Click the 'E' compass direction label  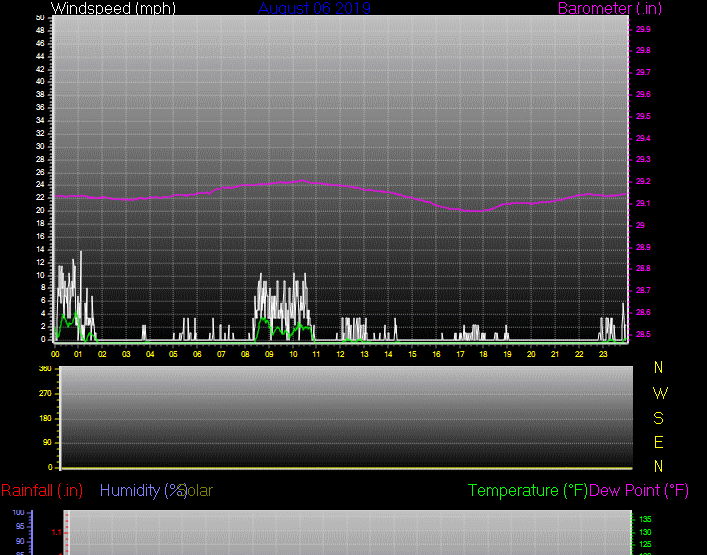[658, 442]
